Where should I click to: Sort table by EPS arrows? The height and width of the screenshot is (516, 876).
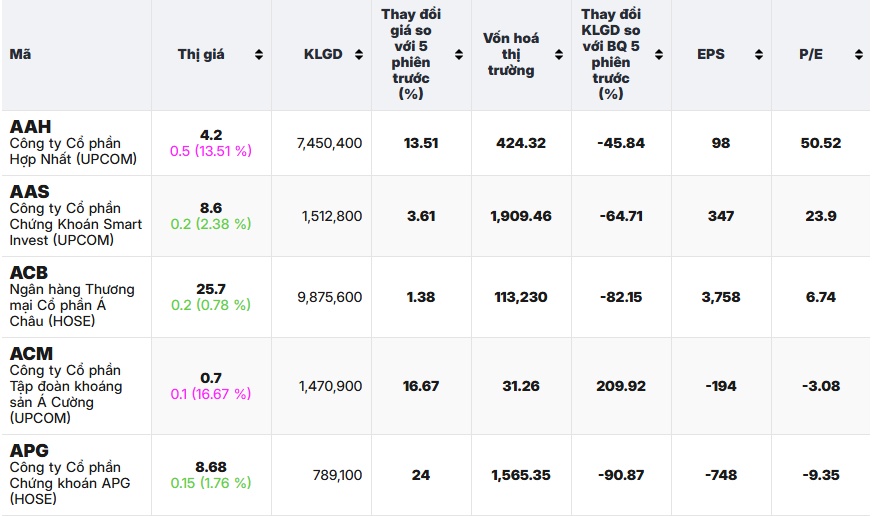(759, 54)
